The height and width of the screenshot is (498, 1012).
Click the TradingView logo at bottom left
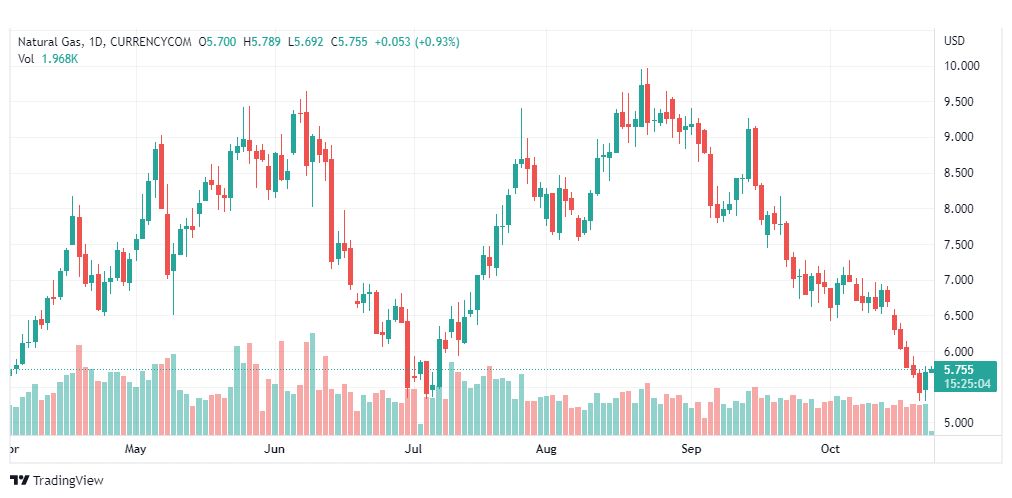pos(56,481)
